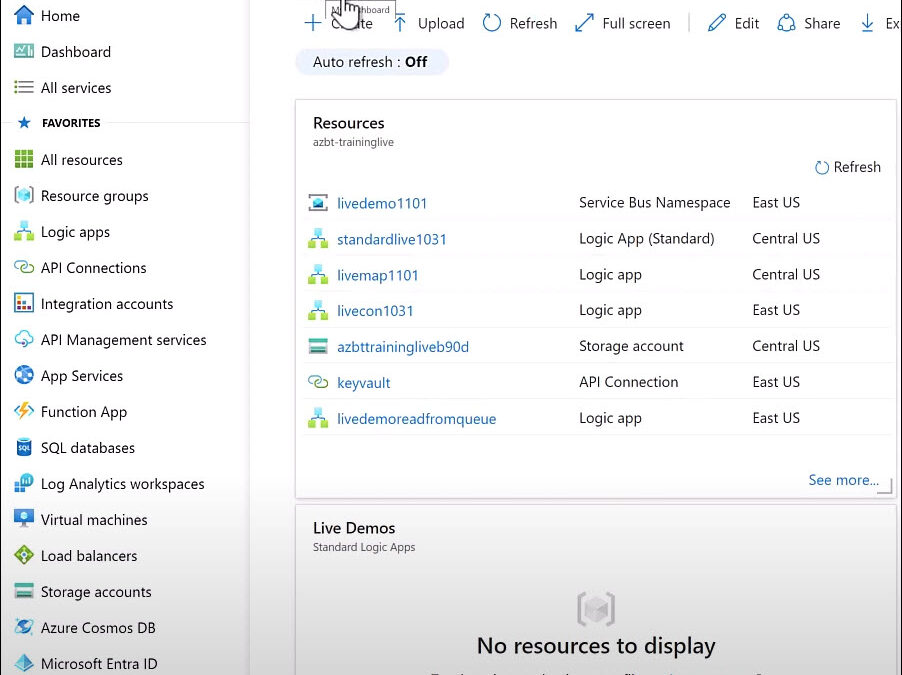Click the Function App lightning icon
This screenshot has height=675, width=902.
click(24, 411)
